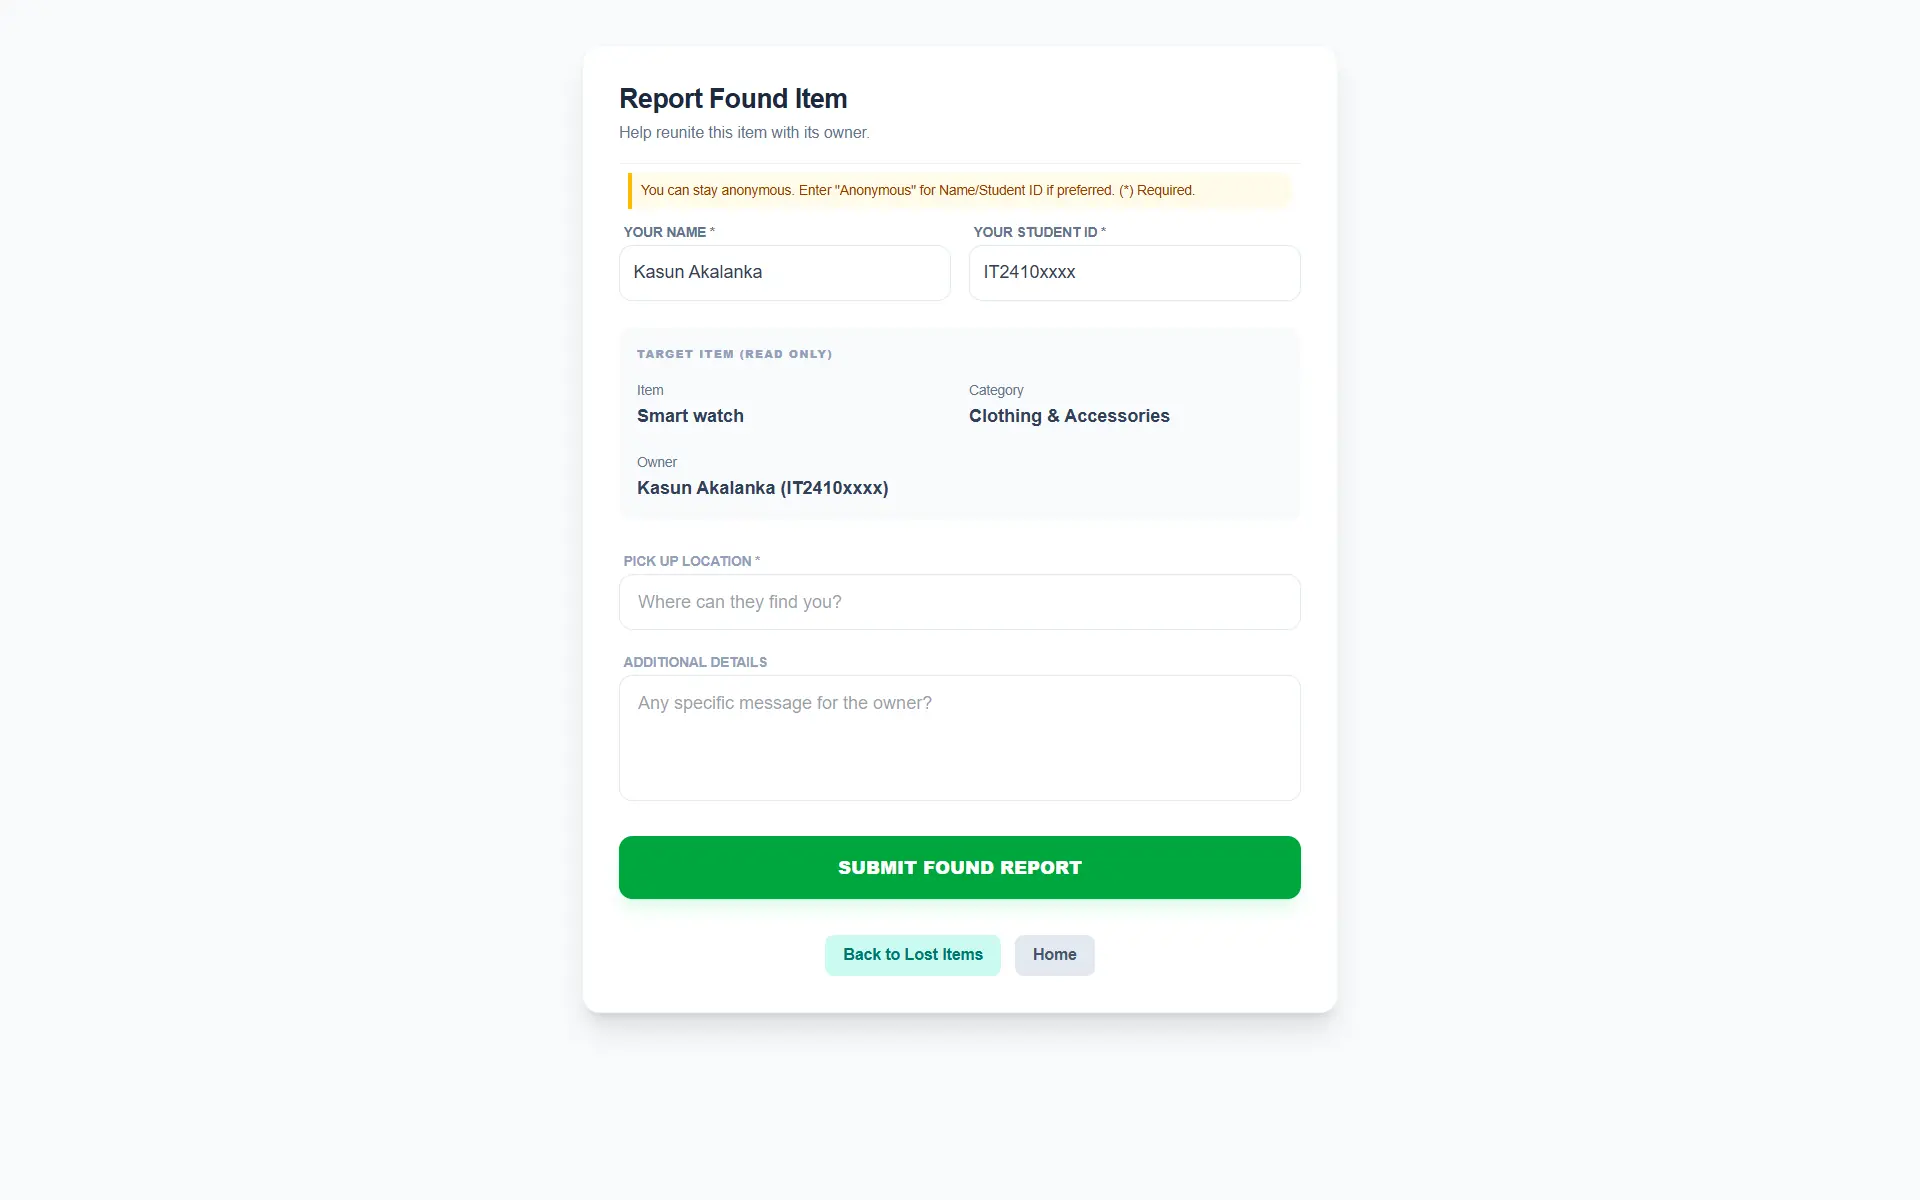Click the "Category" caption in target item
Screen dimensions: 1920x1200
coord(996,390)
